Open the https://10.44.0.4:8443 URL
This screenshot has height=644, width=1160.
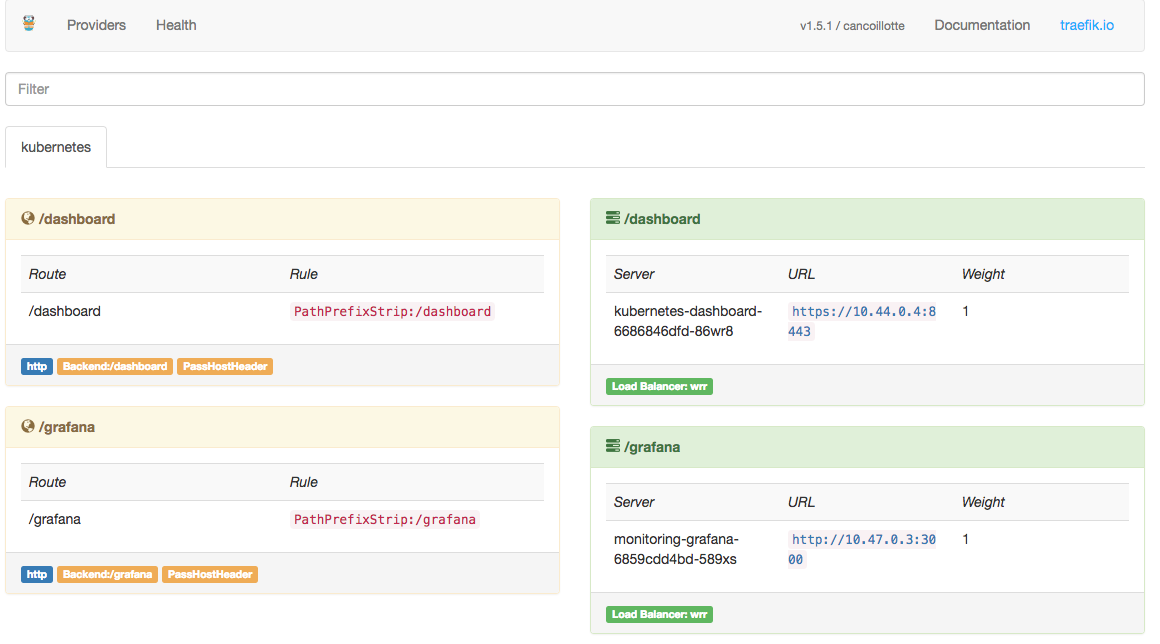coord(863,321)
